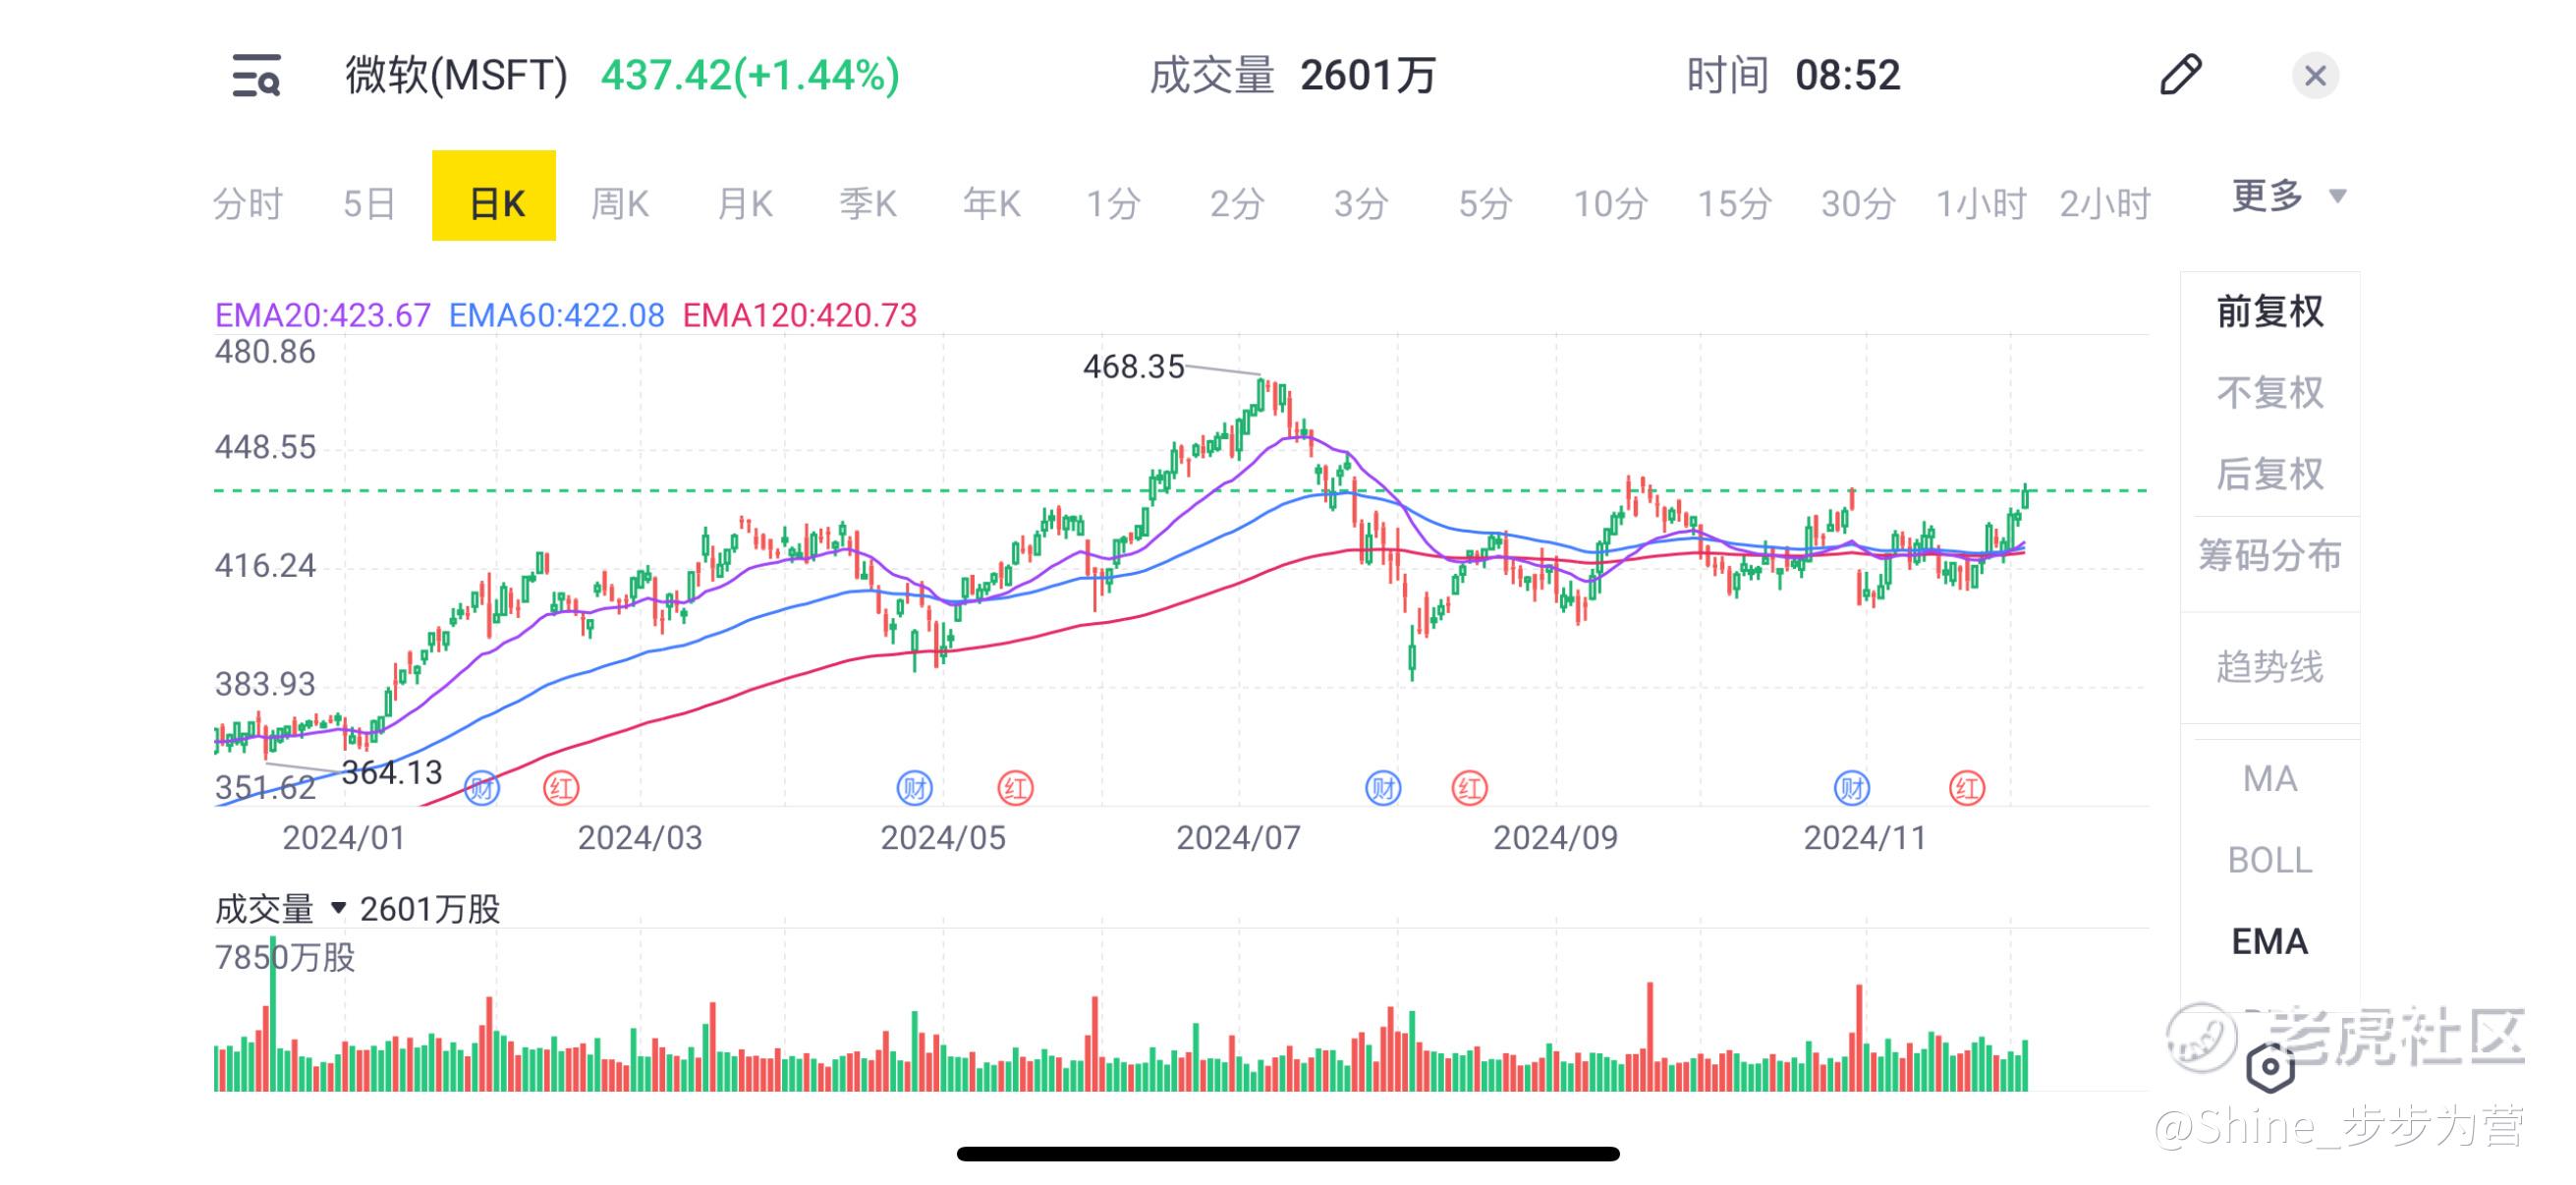Select 30分 timeframe tab

(x=1857, y=204)
